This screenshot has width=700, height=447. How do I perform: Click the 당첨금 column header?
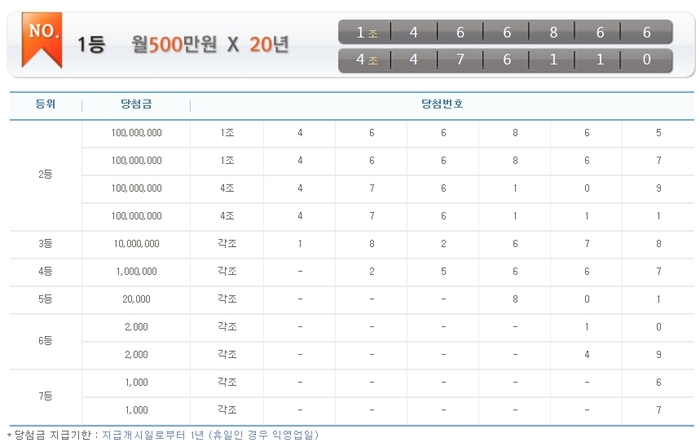point(135,104)
